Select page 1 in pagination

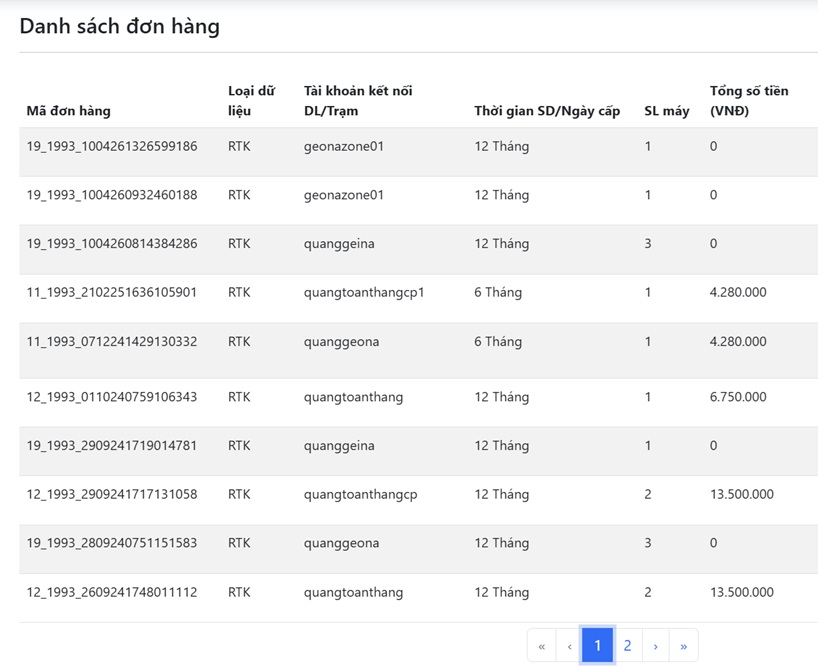pos(597,646)
